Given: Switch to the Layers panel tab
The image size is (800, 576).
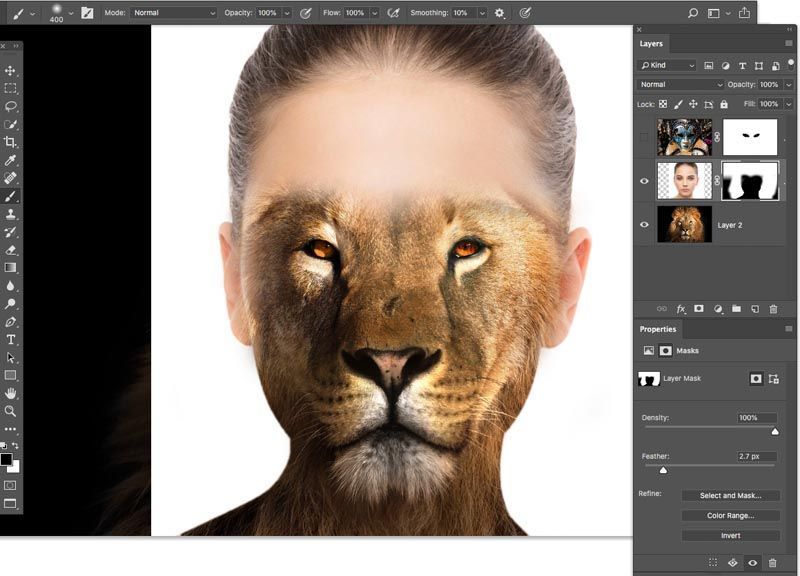Looking at the screenshot, I should point(651,44).
